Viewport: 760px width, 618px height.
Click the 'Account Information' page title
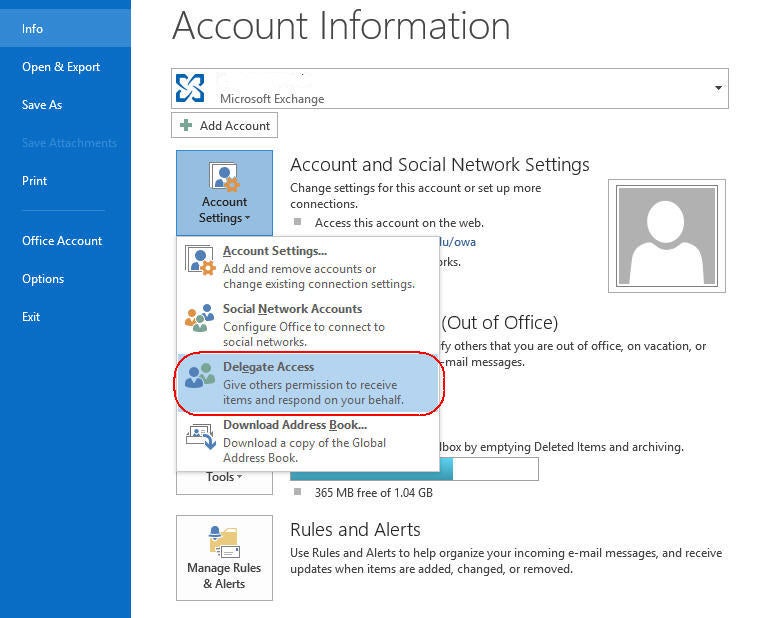click(341, 25)
